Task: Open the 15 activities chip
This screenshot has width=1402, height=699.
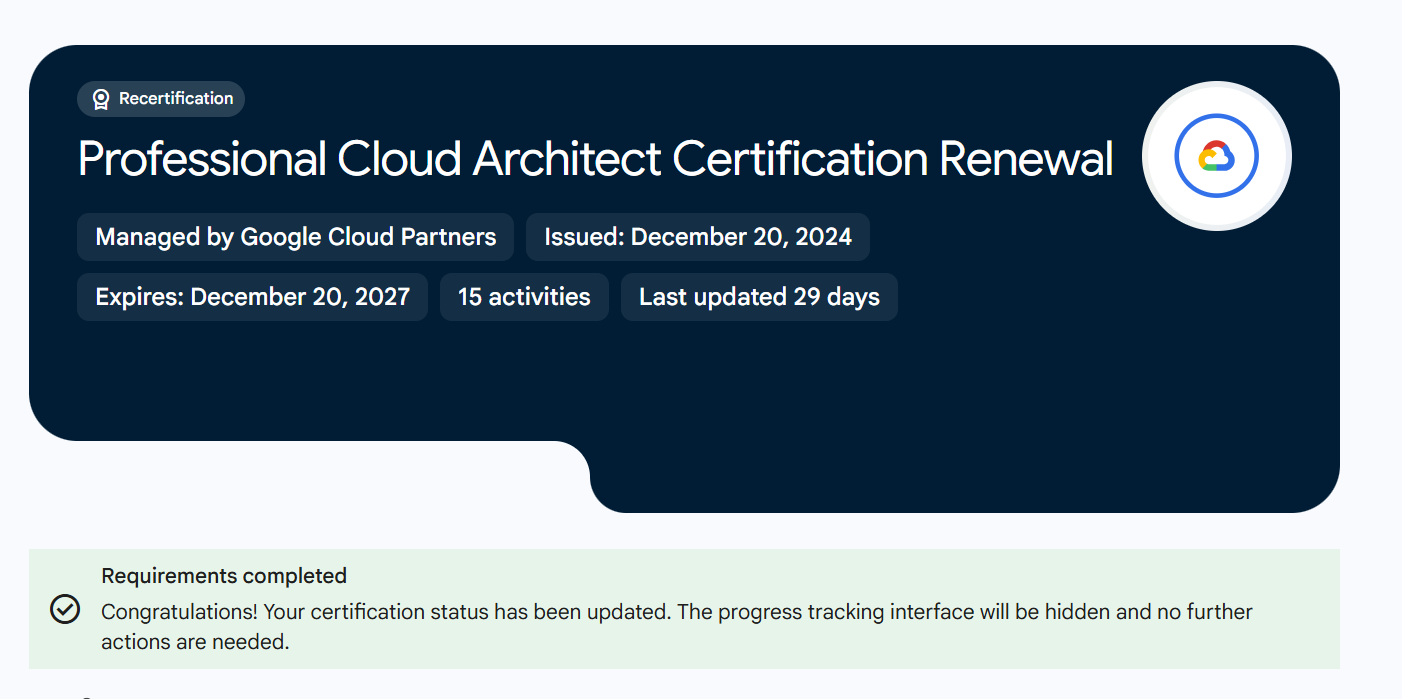Action: tap(524, 297)
